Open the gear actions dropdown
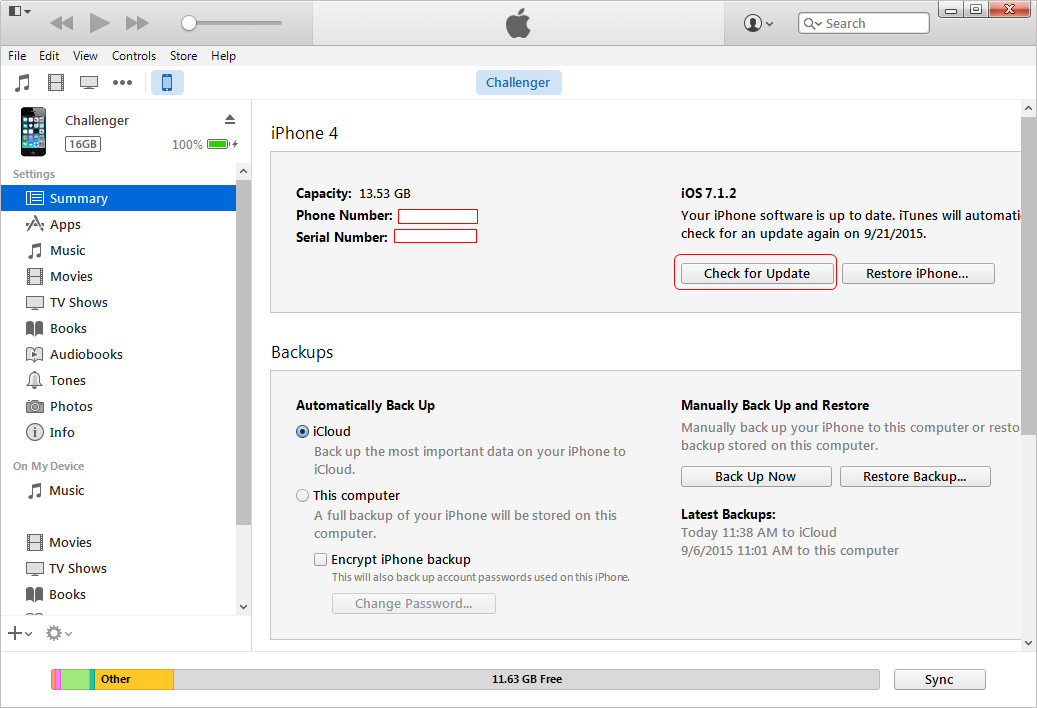Viewport: 1037px width, 708px height. click(x=58, y=633)
